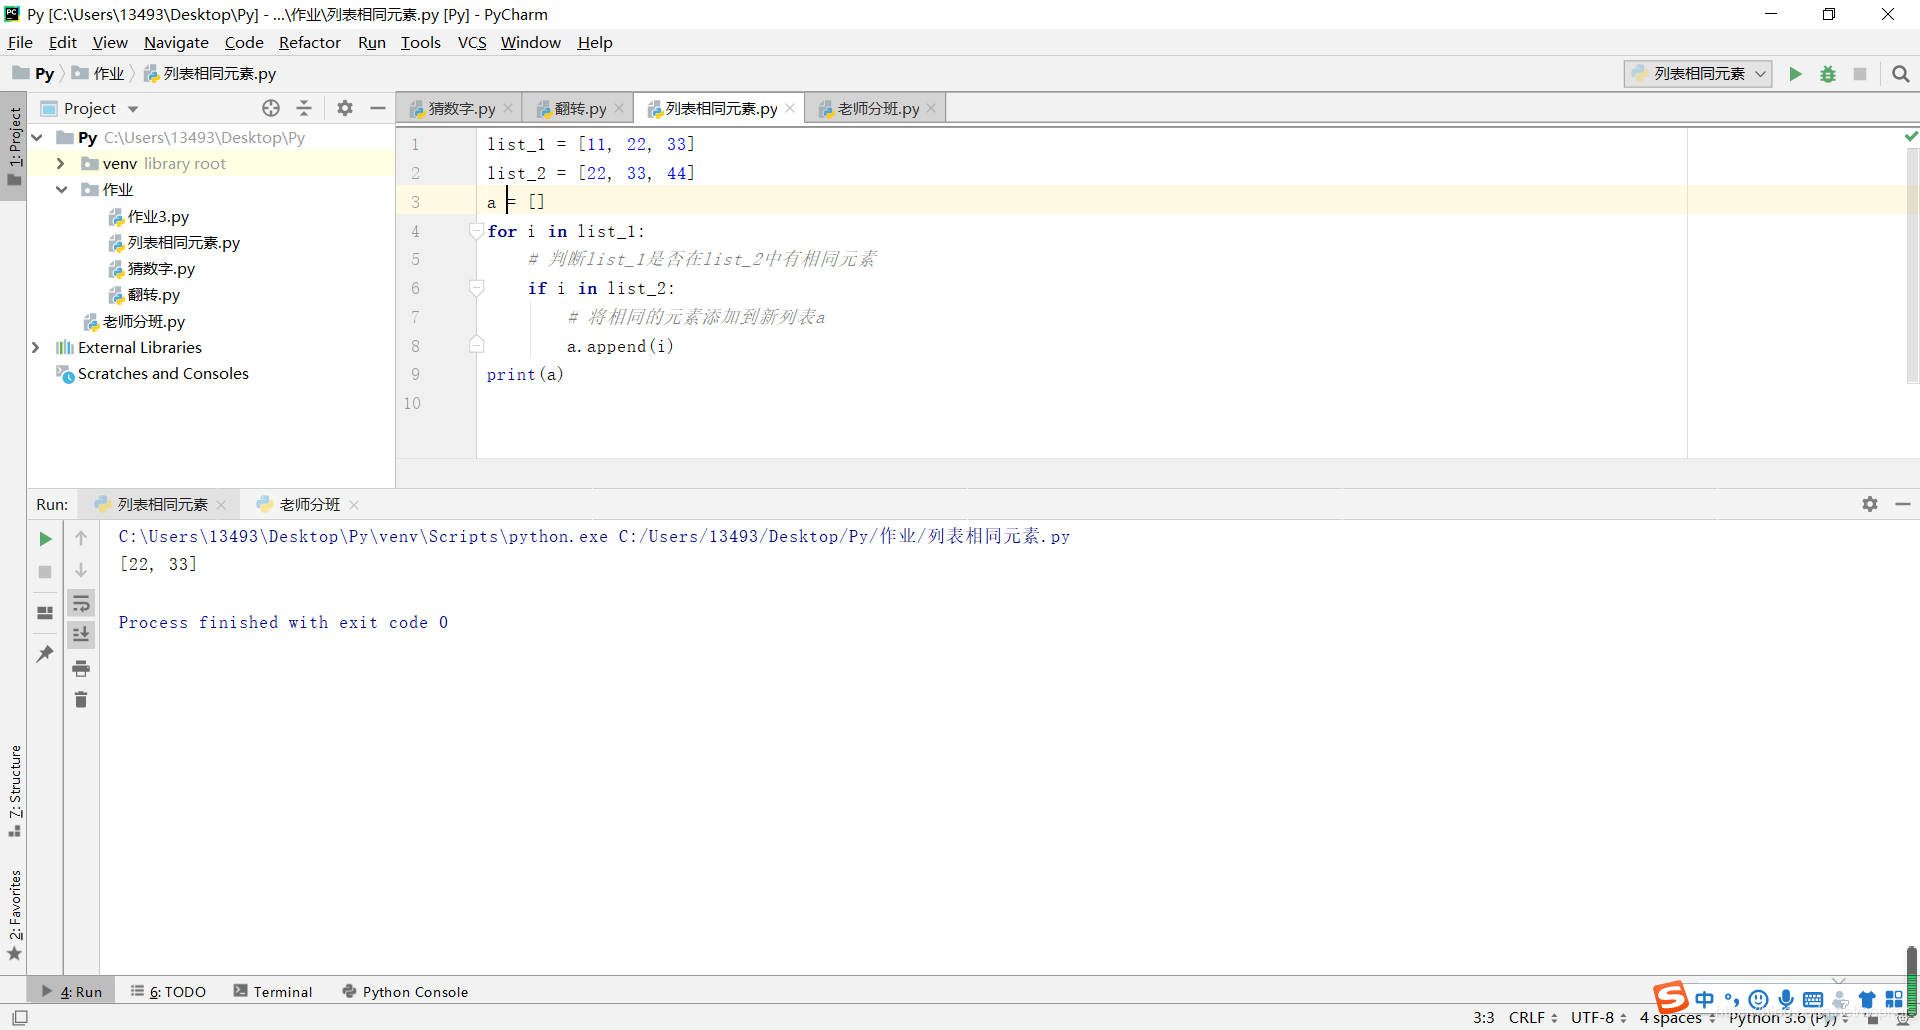Toggle scroll to end in Run console
1920x1030 pixels.
tap(81, 634)
